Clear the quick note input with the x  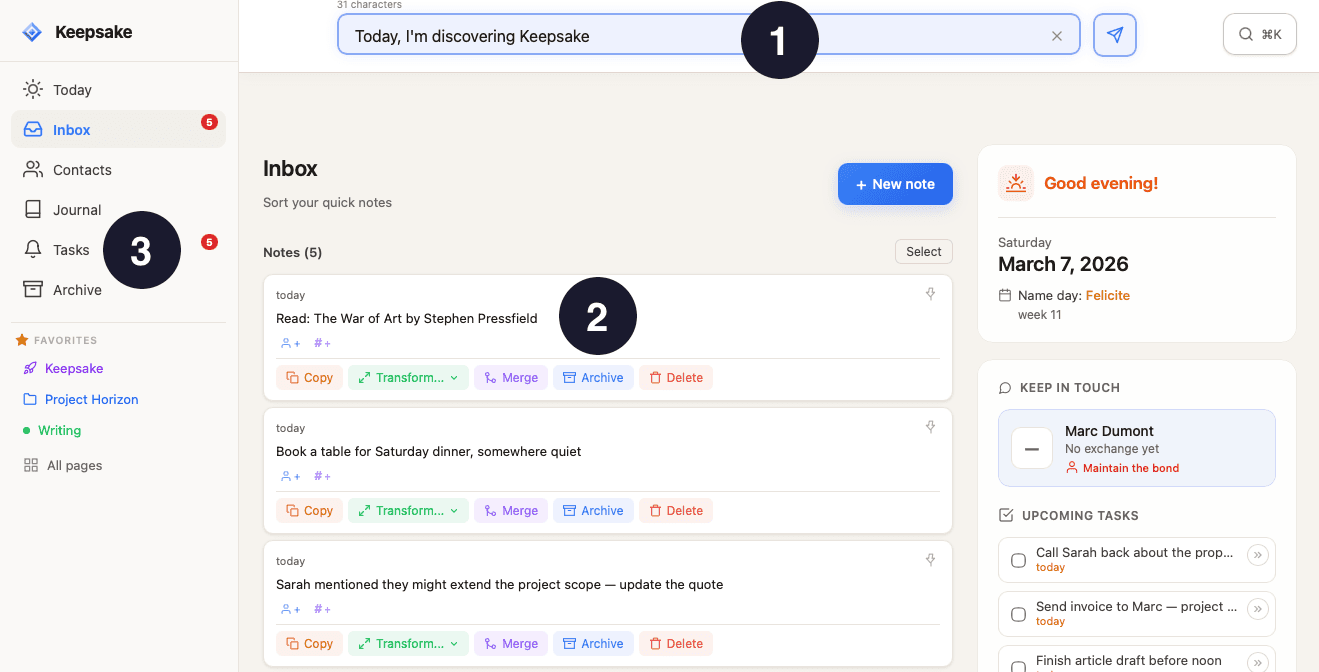click(1057, 35)
